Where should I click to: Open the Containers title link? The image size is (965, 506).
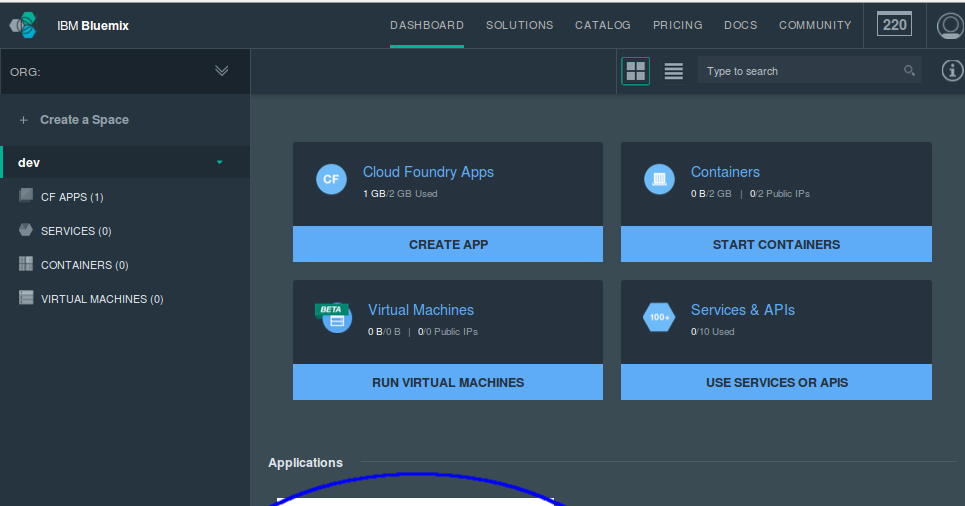point(725,172)
